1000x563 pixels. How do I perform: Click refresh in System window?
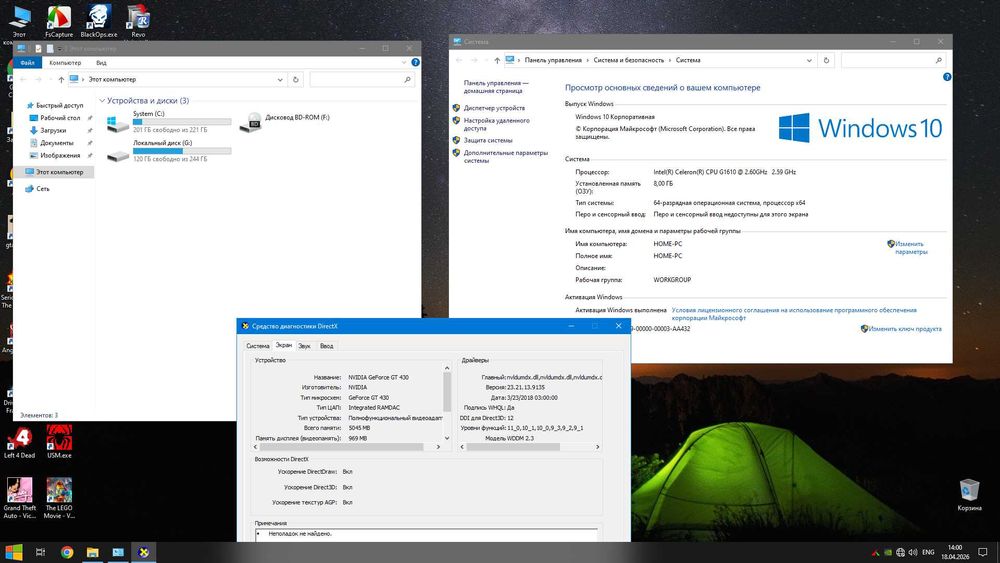(x=826, y=61)
